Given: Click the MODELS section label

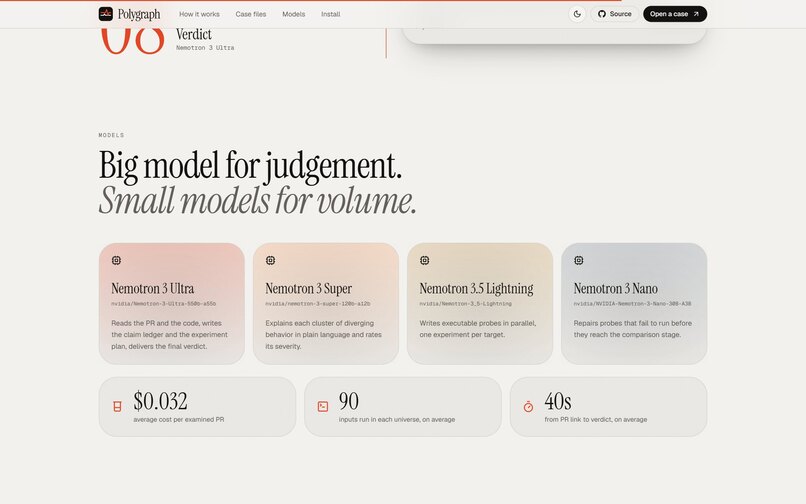Looking at the screenshot, I should click(x=112, y=135).
